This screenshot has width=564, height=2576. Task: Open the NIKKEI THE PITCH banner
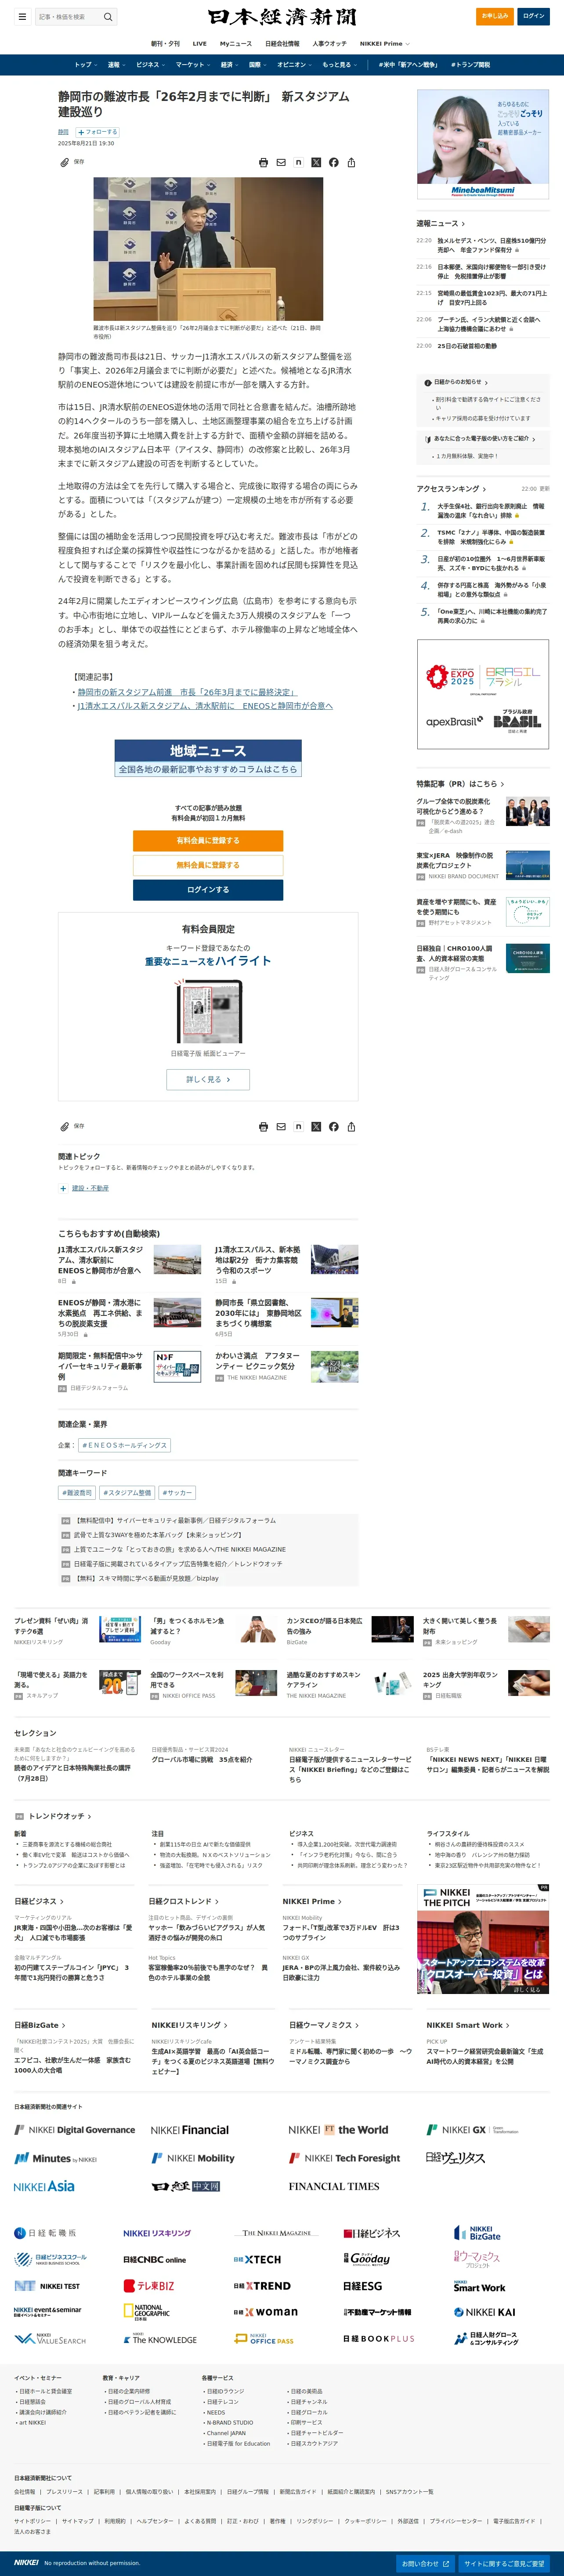pyautogui.click(x=483, y=1939)
